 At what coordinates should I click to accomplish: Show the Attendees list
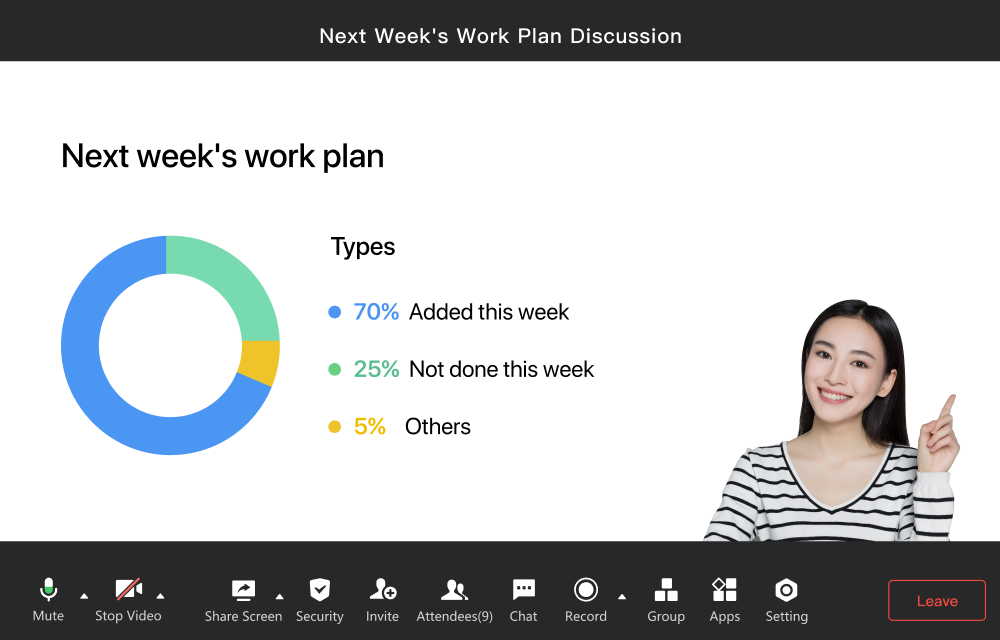(x=455, y=600)
